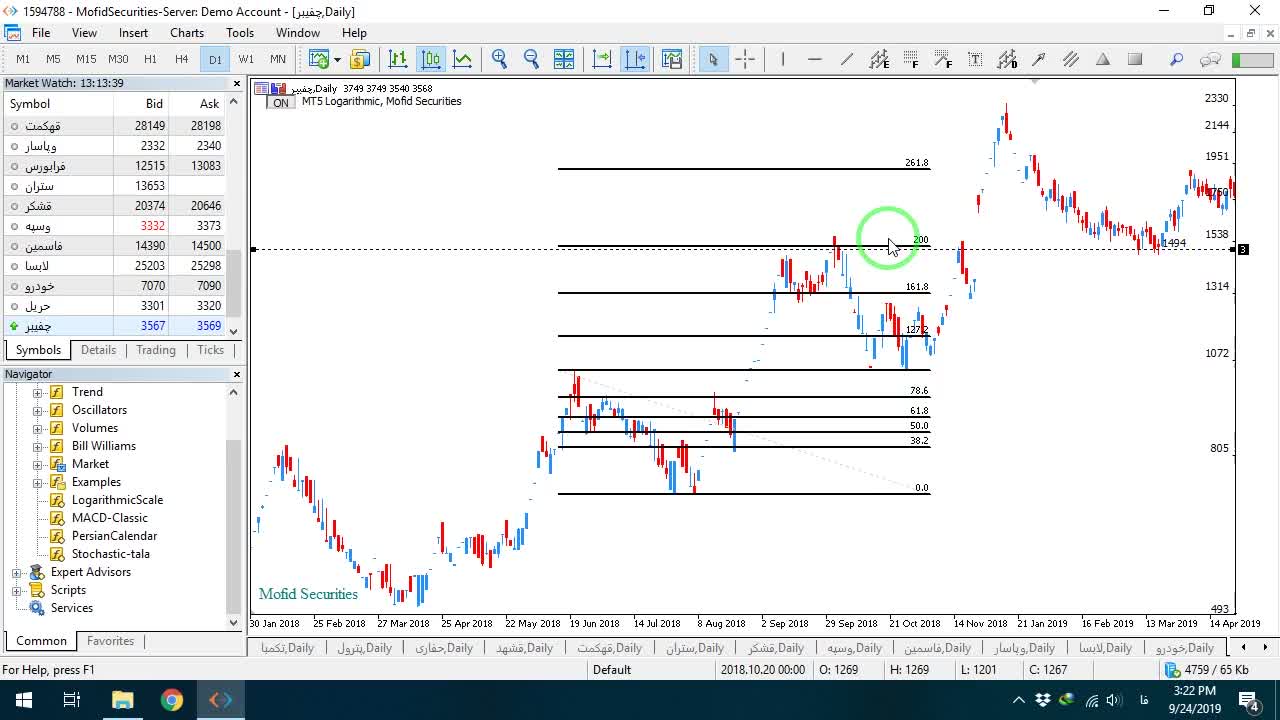Viewport: 1280px width, 720px height.
Task: Expand the Trend indicators node
Action: (x=38, y=392)
